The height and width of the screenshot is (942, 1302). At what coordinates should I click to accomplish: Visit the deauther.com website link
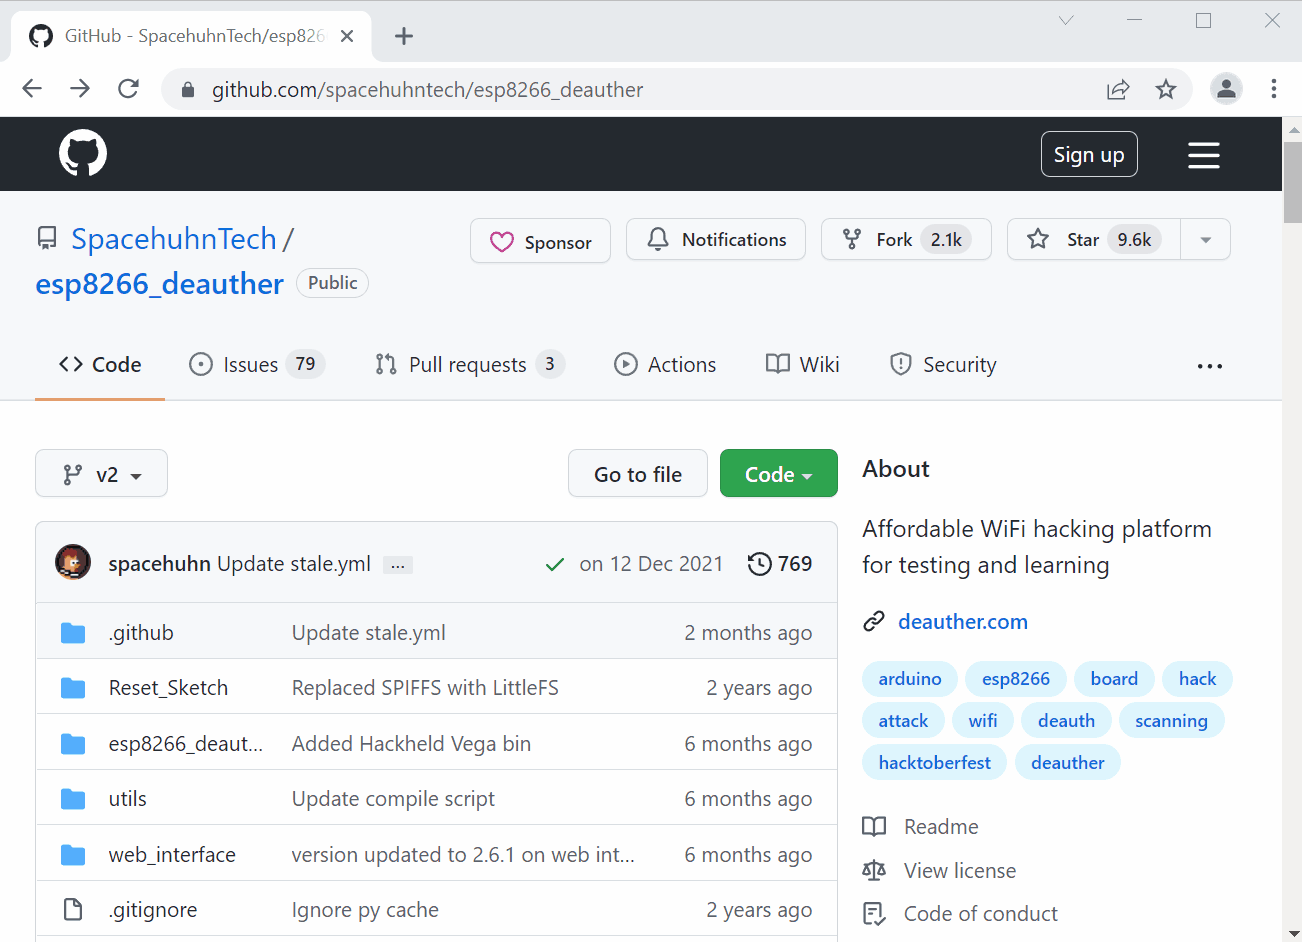963,622
